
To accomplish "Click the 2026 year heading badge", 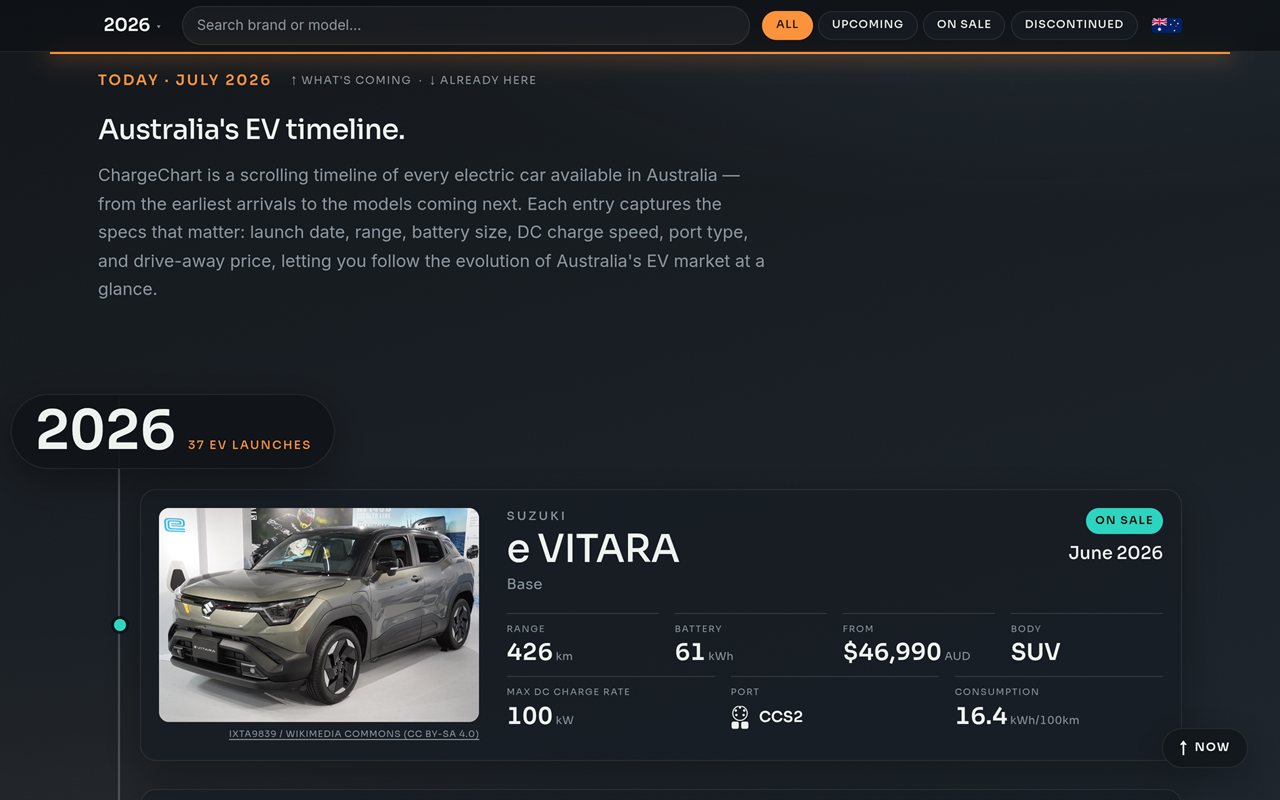I will click(172, 431).
